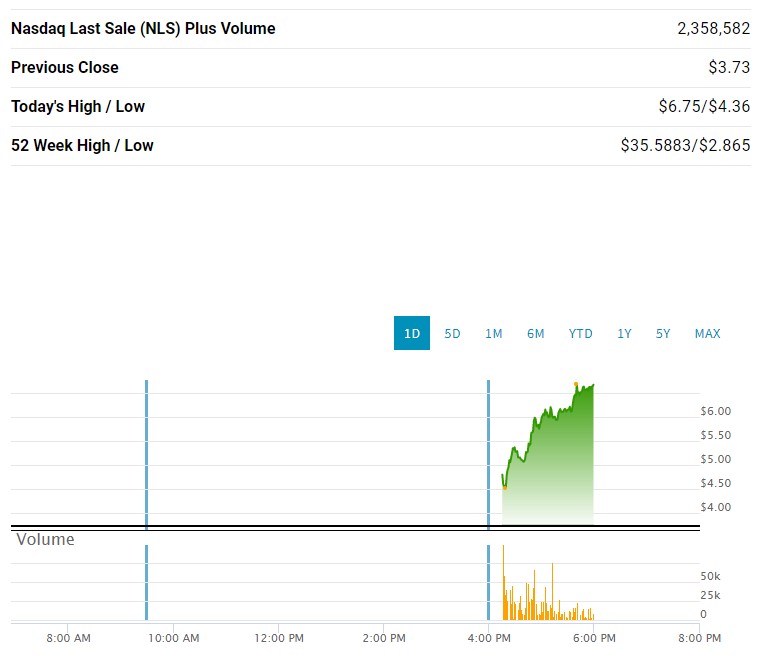Choose the 1M chart range
The height and width of the screenshot is (664, 769).
point(493,333)
